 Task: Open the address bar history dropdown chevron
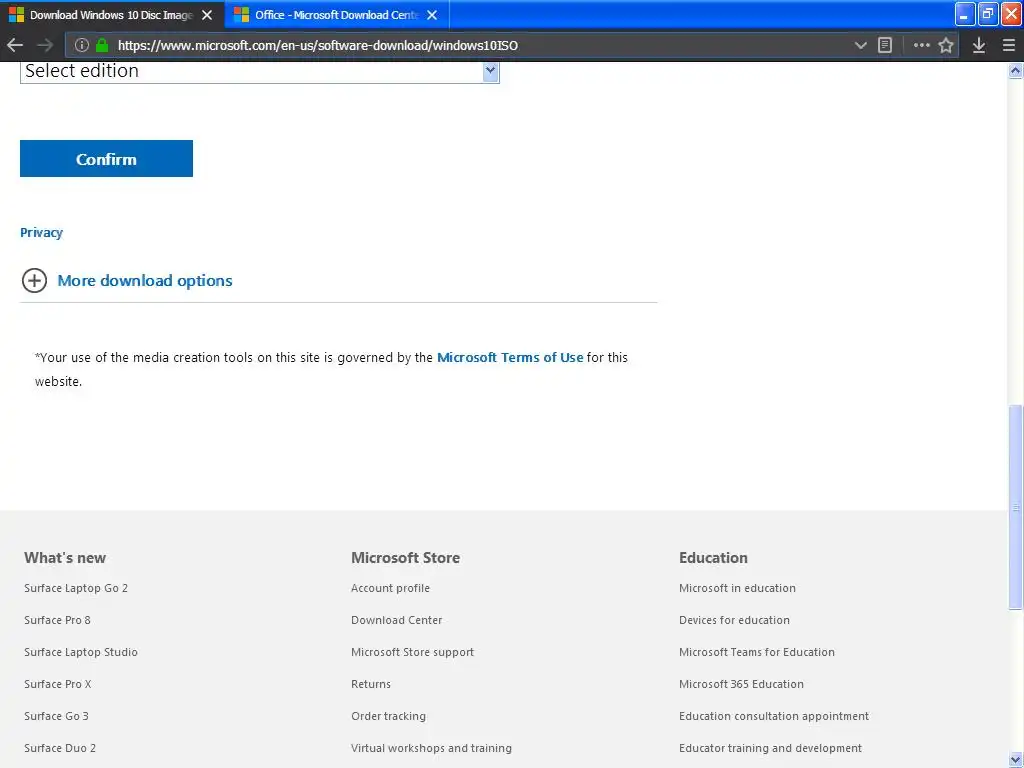click(861, 45)
